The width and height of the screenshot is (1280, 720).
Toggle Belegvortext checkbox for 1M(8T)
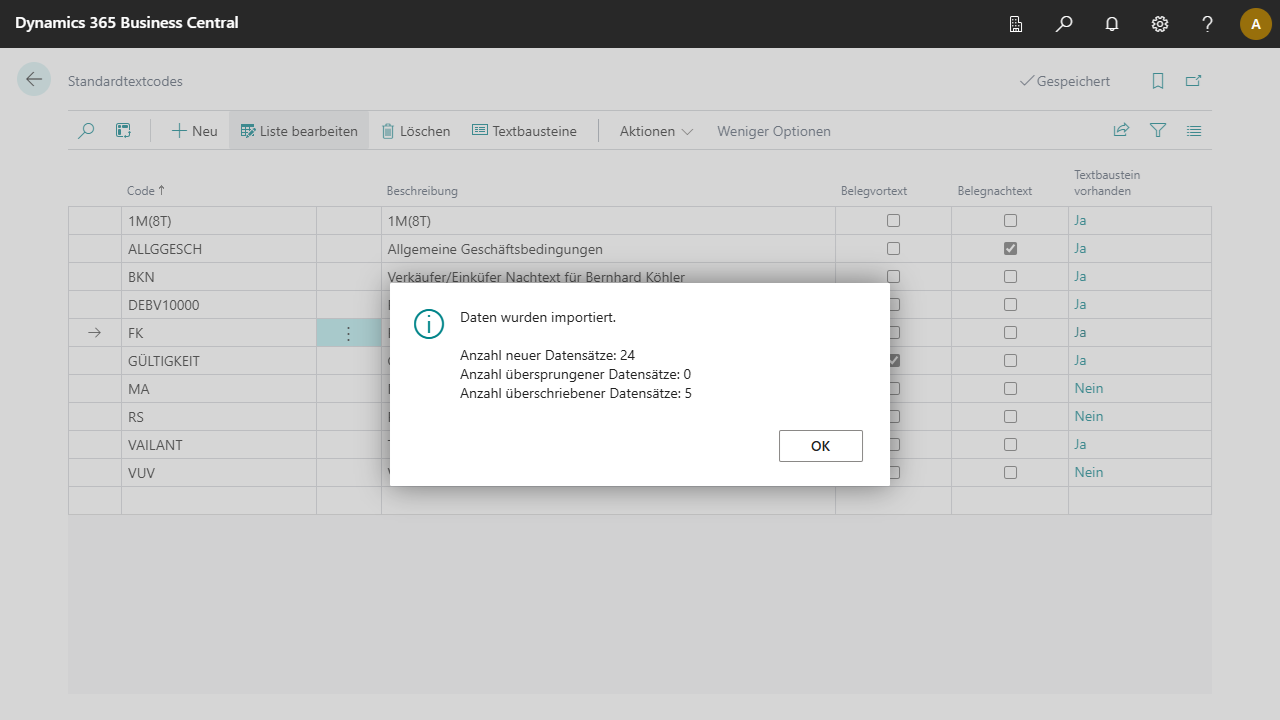pos(893,221)
